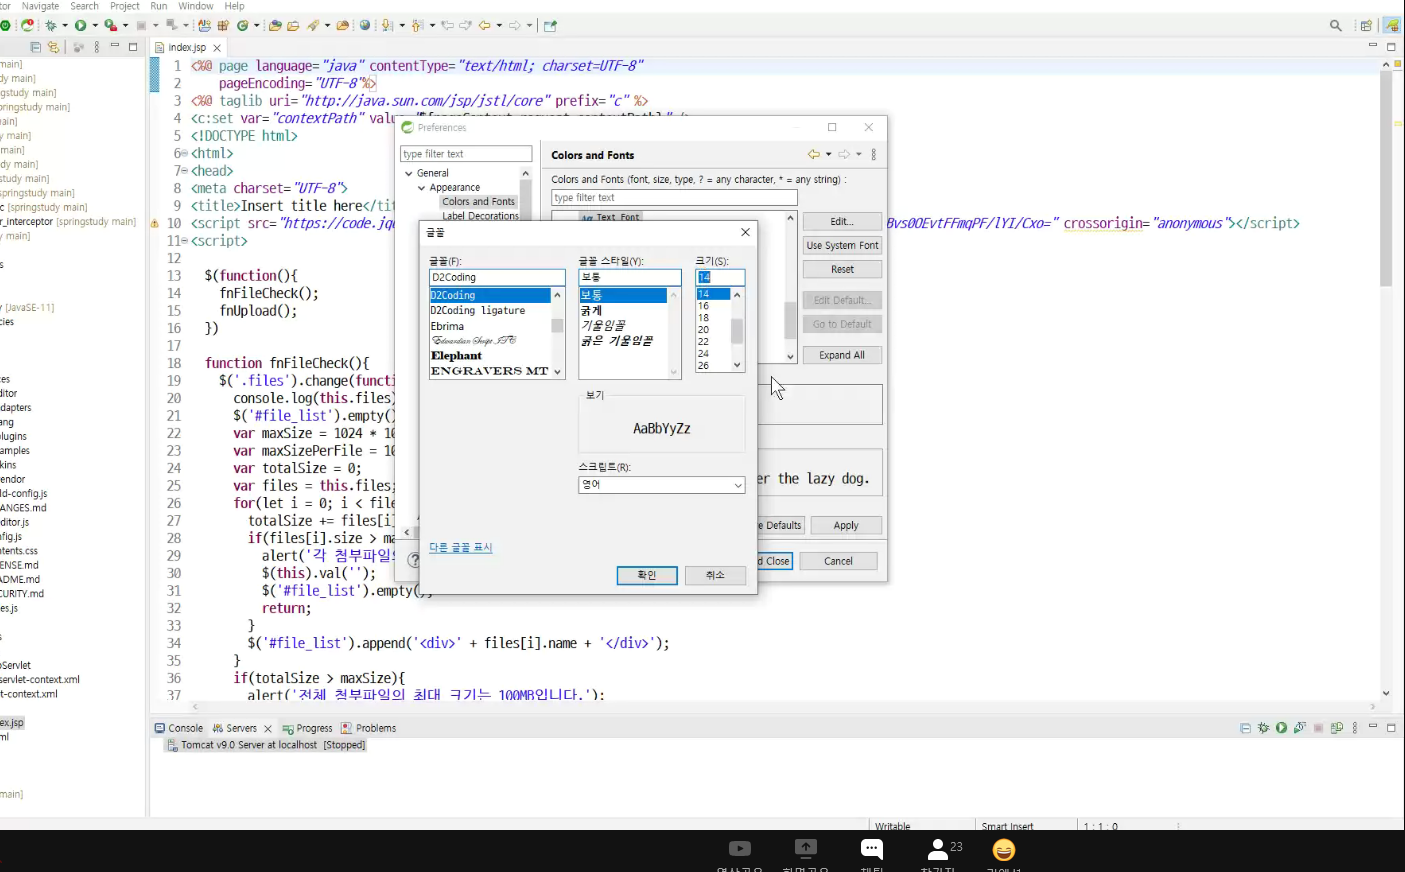This screenshot has width=1405, height=872.
Task: Click the Open Type icon in toolbar
Action: pos(274,25)
